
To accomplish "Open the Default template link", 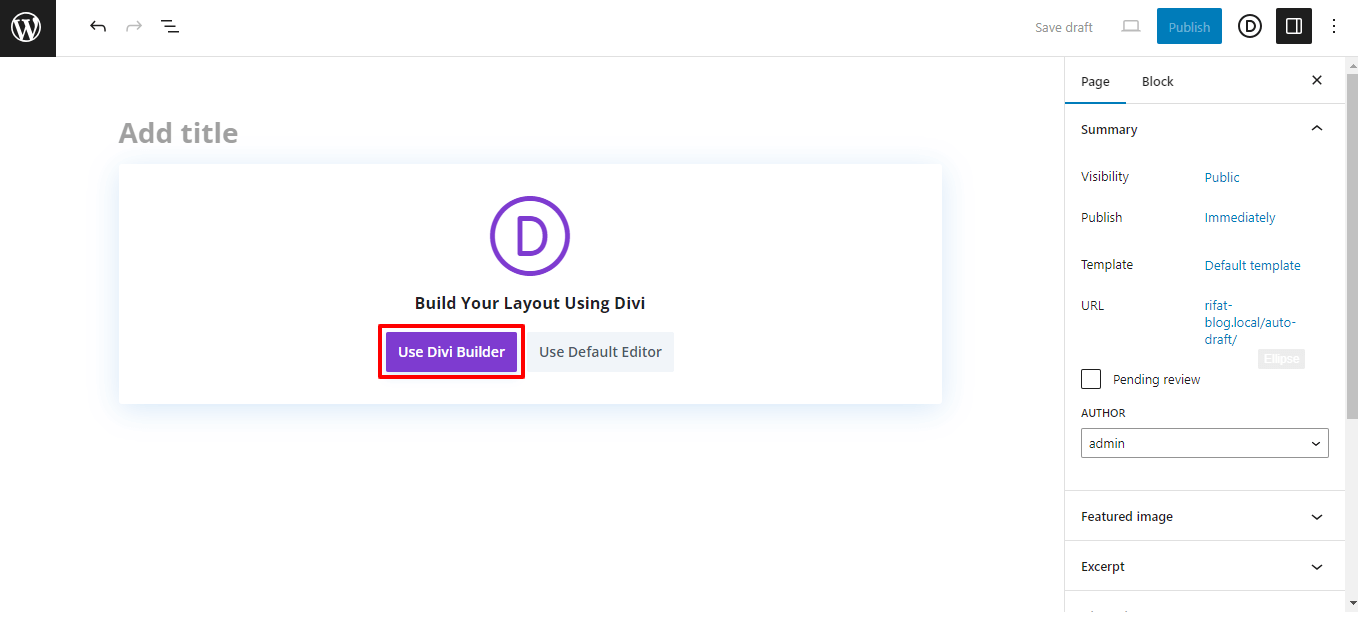I will click(1252, 264).
